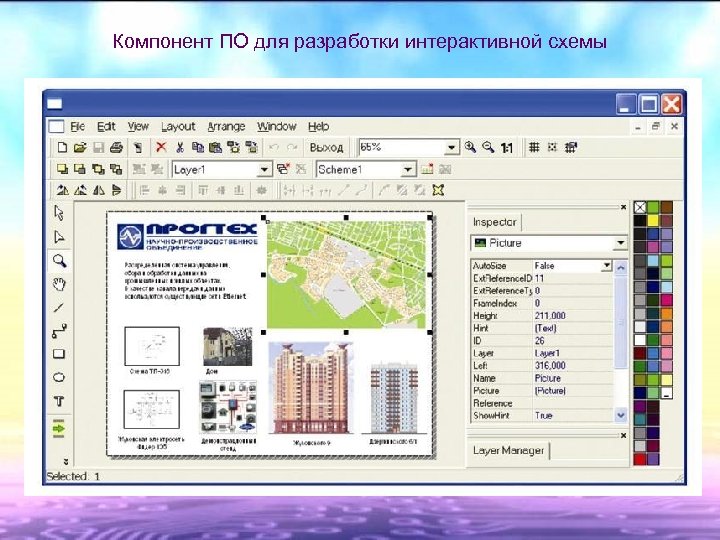Select the arrow pointer tool

coord(59,213)
